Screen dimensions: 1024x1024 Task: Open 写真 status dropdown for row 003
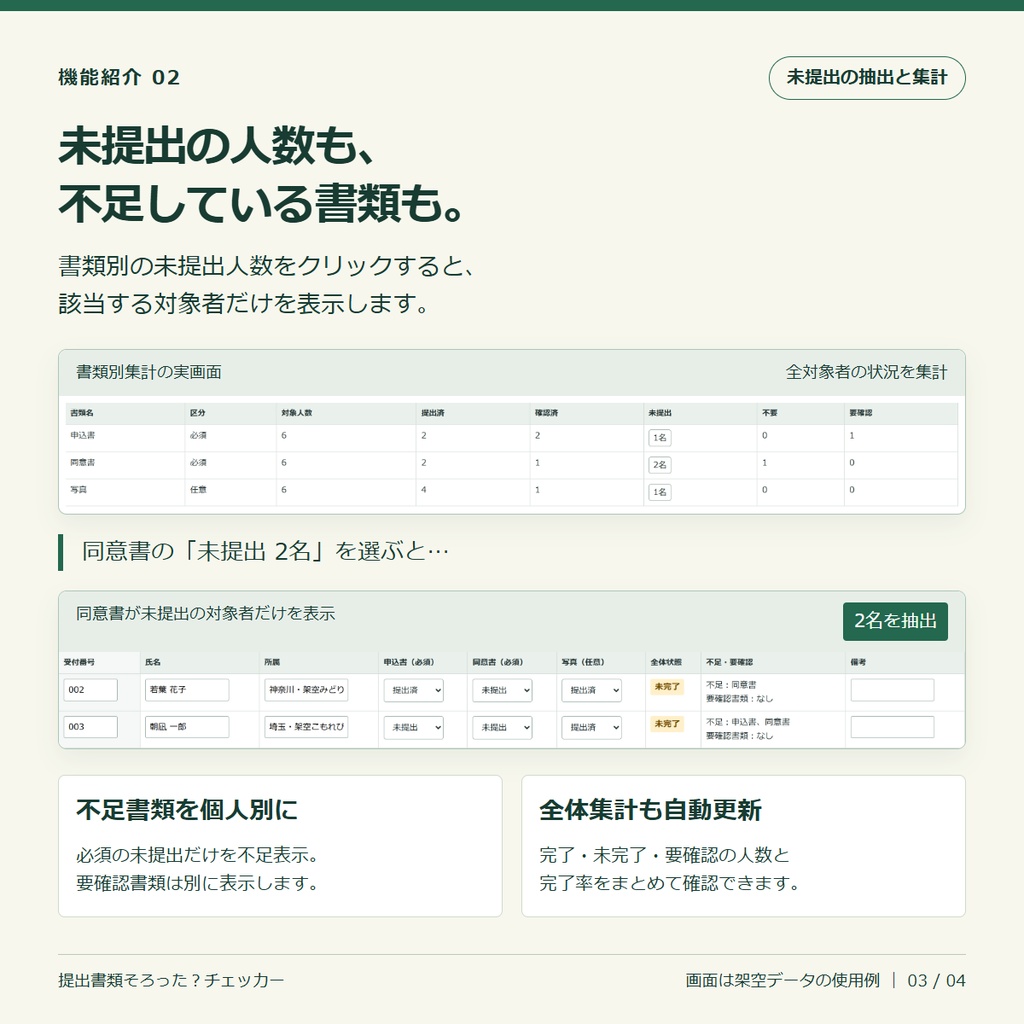tap(592, 728)
